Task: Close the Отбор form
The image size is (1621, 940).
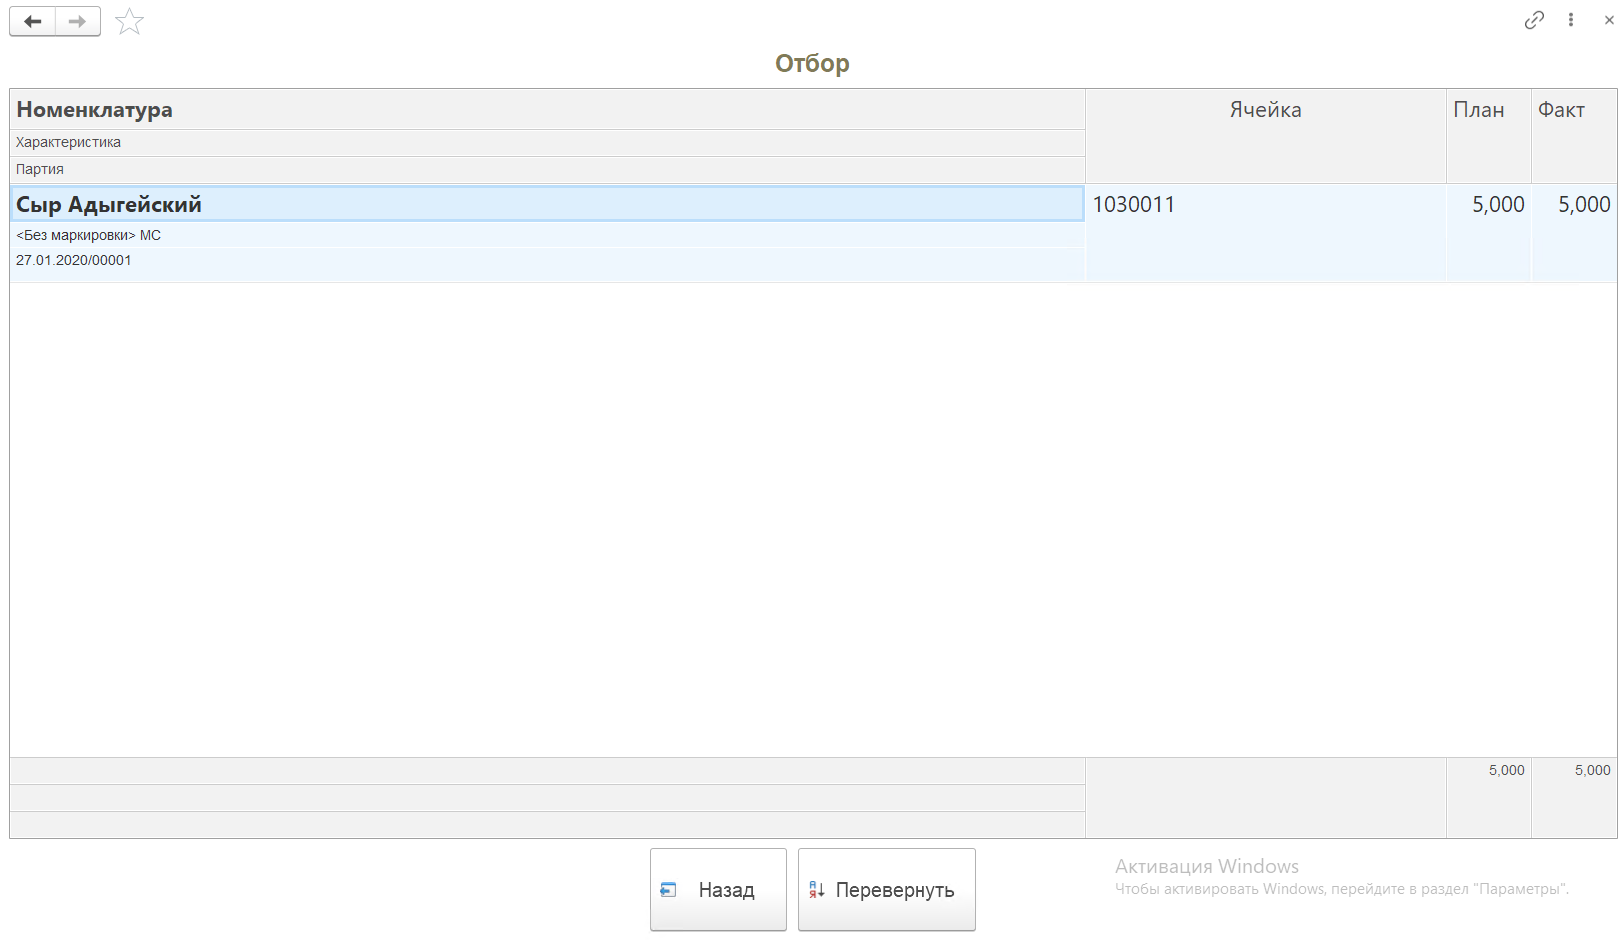Action: [1609, 20]
